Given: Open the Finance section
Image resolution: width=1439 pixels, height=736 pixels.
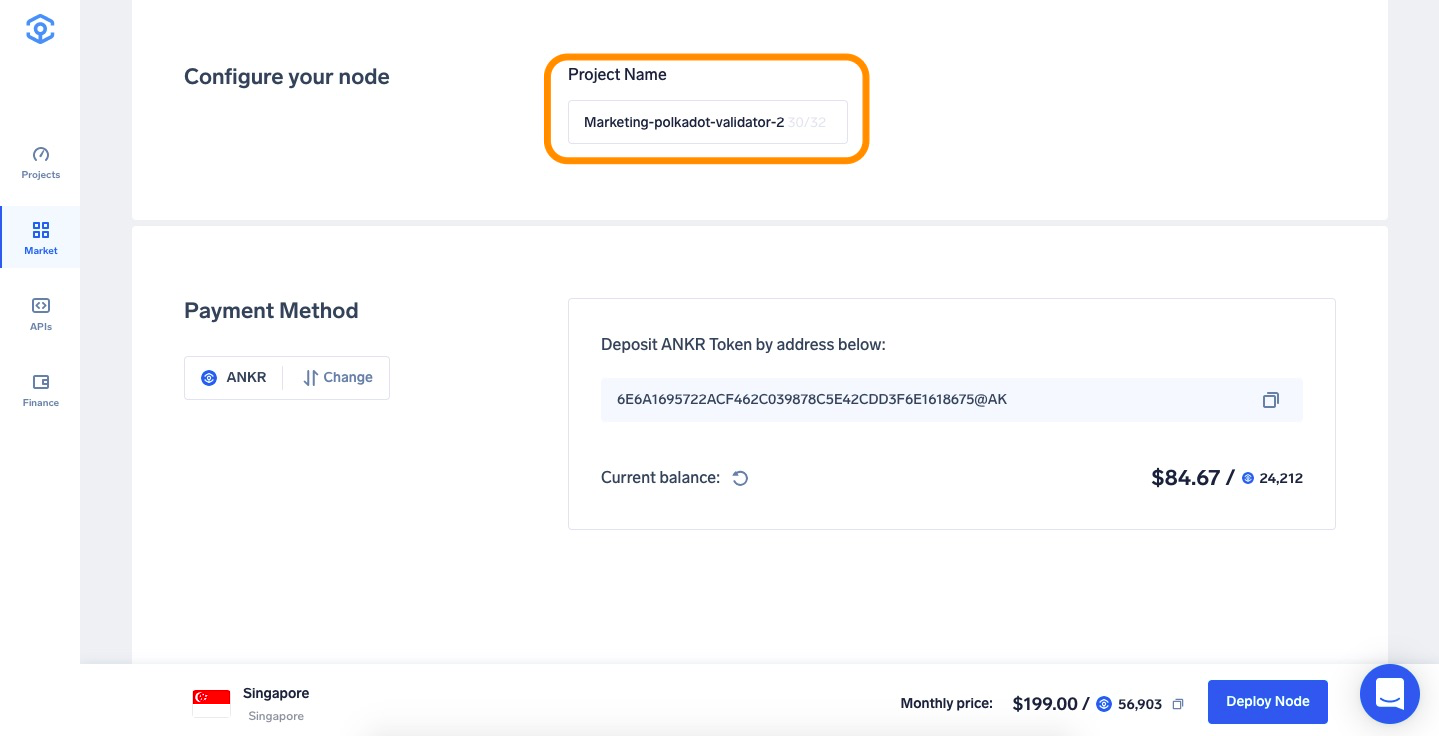Looking at the screenshot, I should (40, 390).
